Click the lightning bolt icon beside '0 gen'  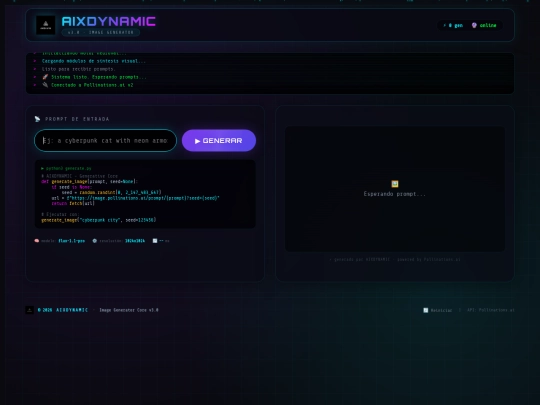tap(445, 25)
